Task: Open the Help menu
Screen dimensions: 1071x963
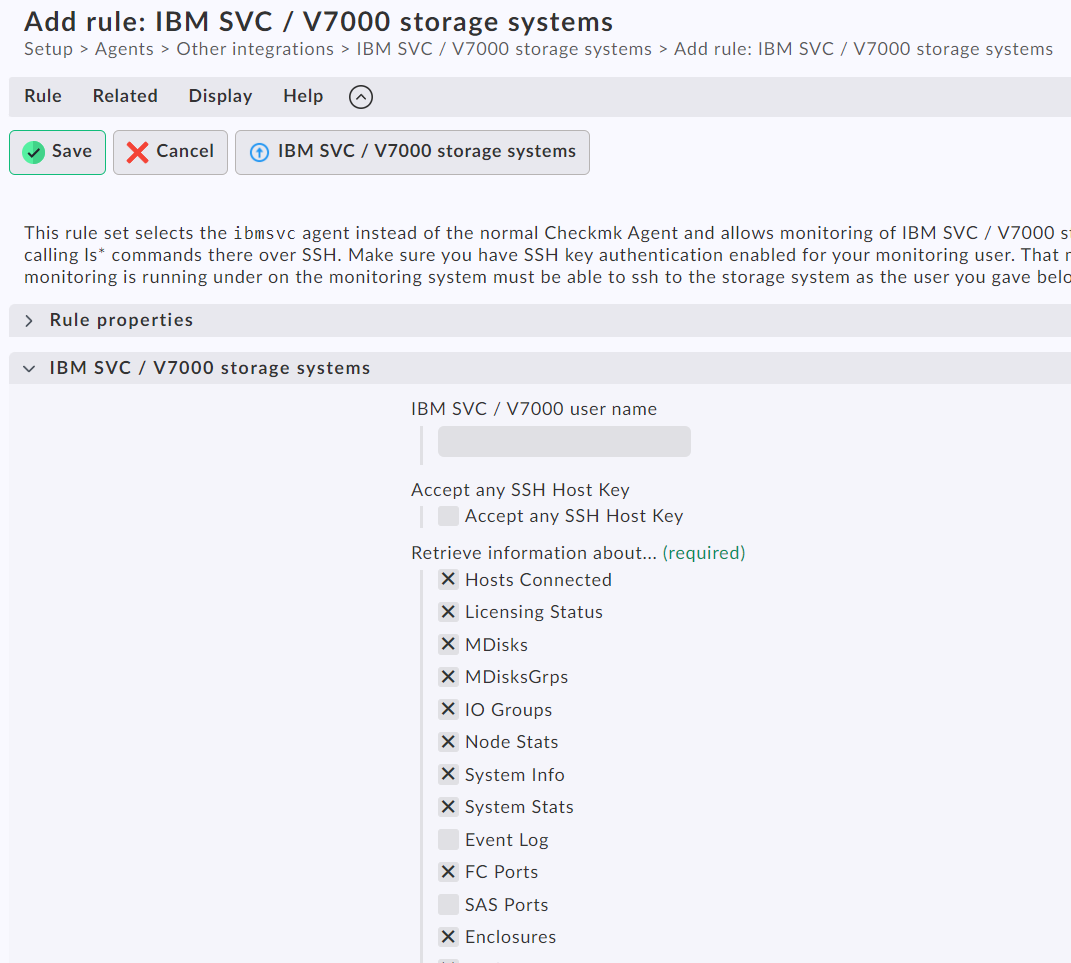Action: pyautogui.click(x=303, y=96)
